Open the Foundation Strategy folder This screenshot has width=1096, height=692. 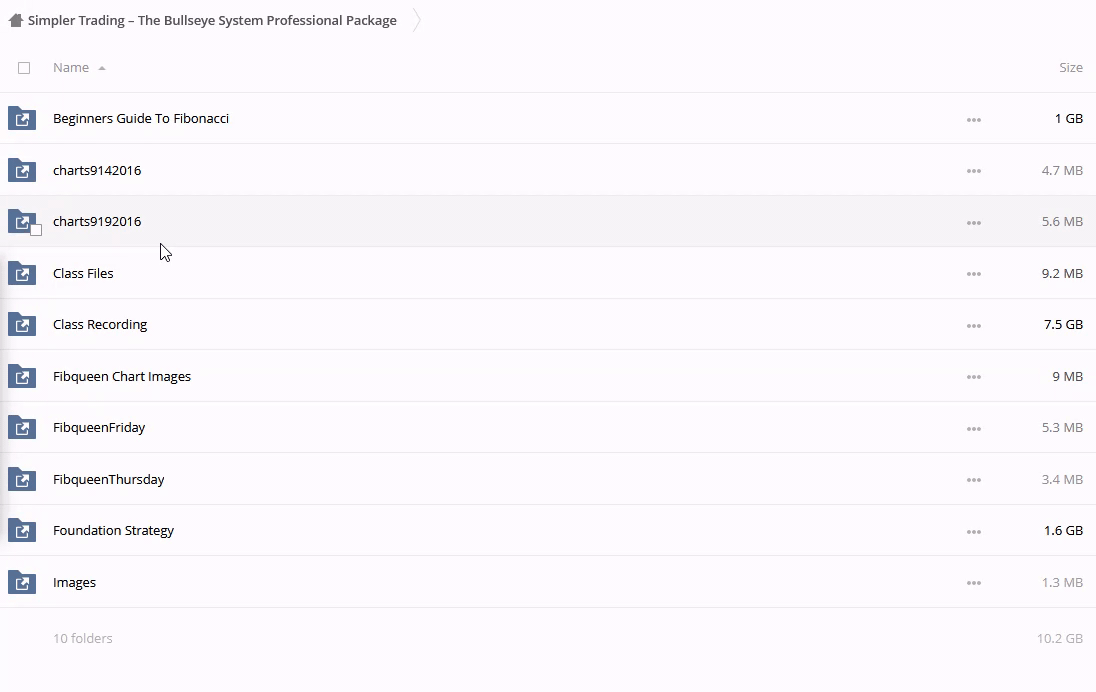[113, 531]
